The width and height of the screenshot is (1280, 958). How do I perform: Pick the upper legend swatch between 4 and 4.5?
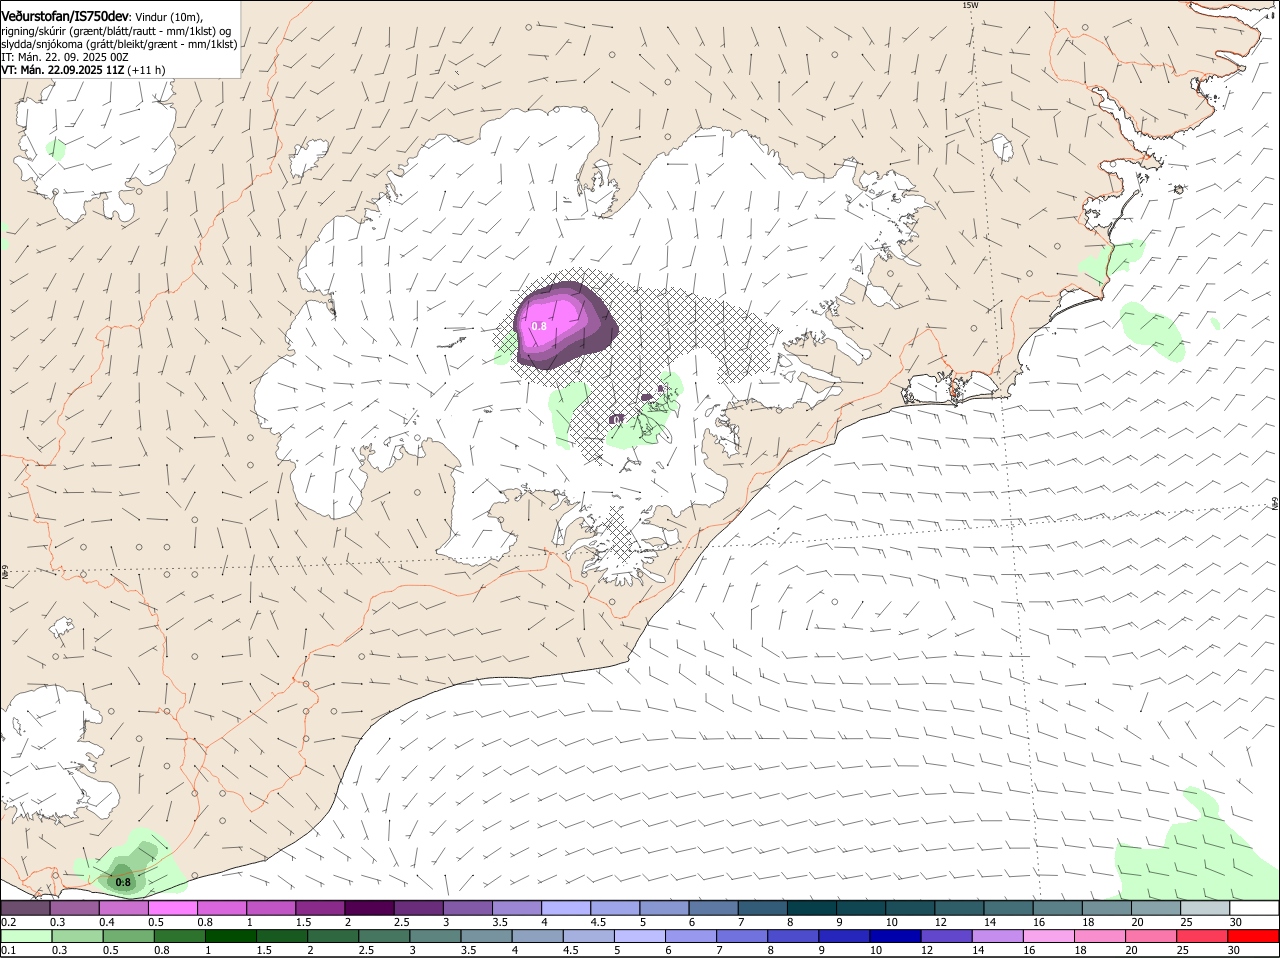coord(566,908)
